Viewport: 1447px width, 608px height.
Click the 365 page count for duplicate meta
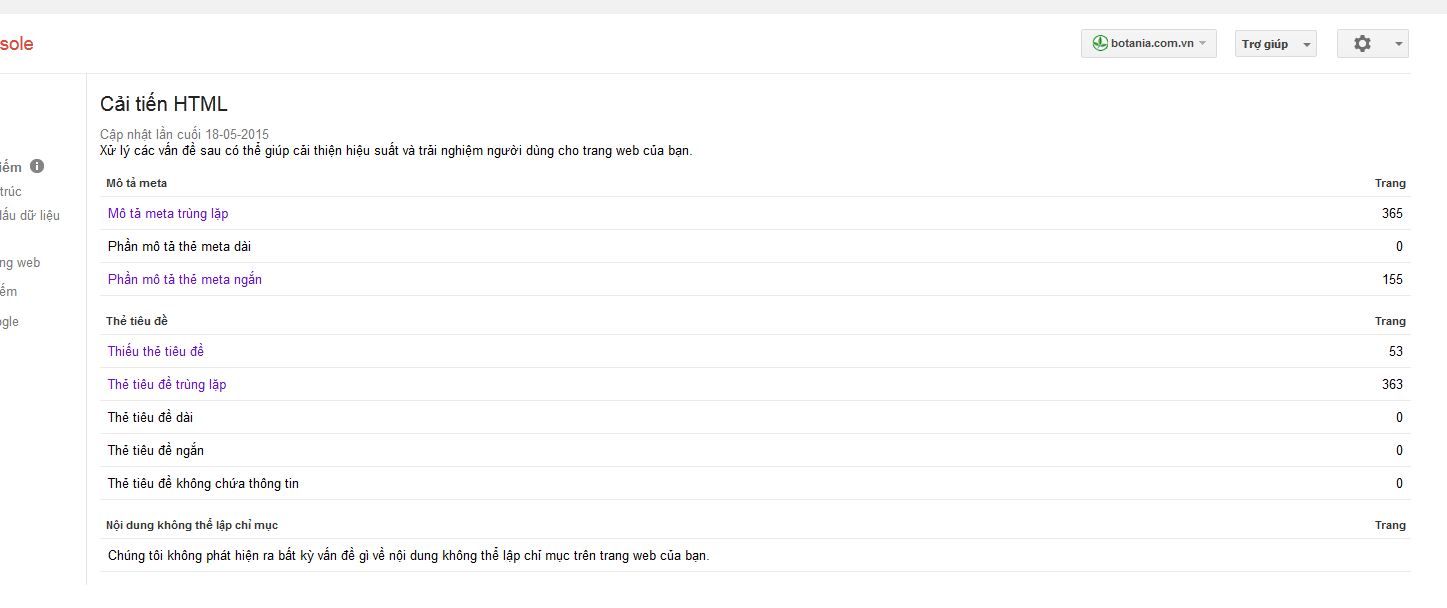[1392, 213]
